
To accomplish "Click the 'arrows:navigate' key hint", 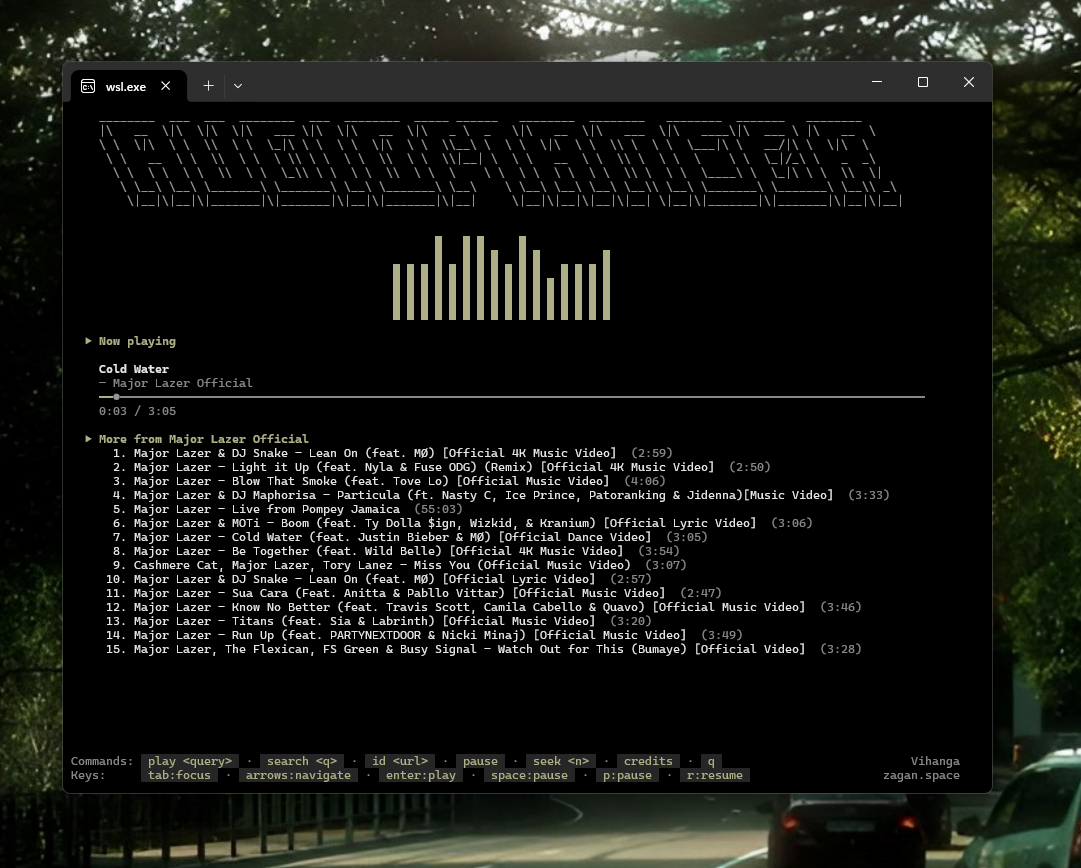I will (x=299, y=775).
